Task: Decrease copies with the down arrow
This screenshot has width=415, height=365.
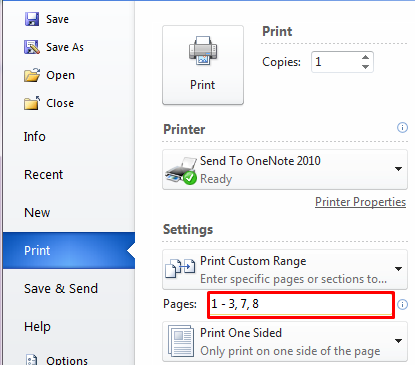Action: (x=365, y=67)
